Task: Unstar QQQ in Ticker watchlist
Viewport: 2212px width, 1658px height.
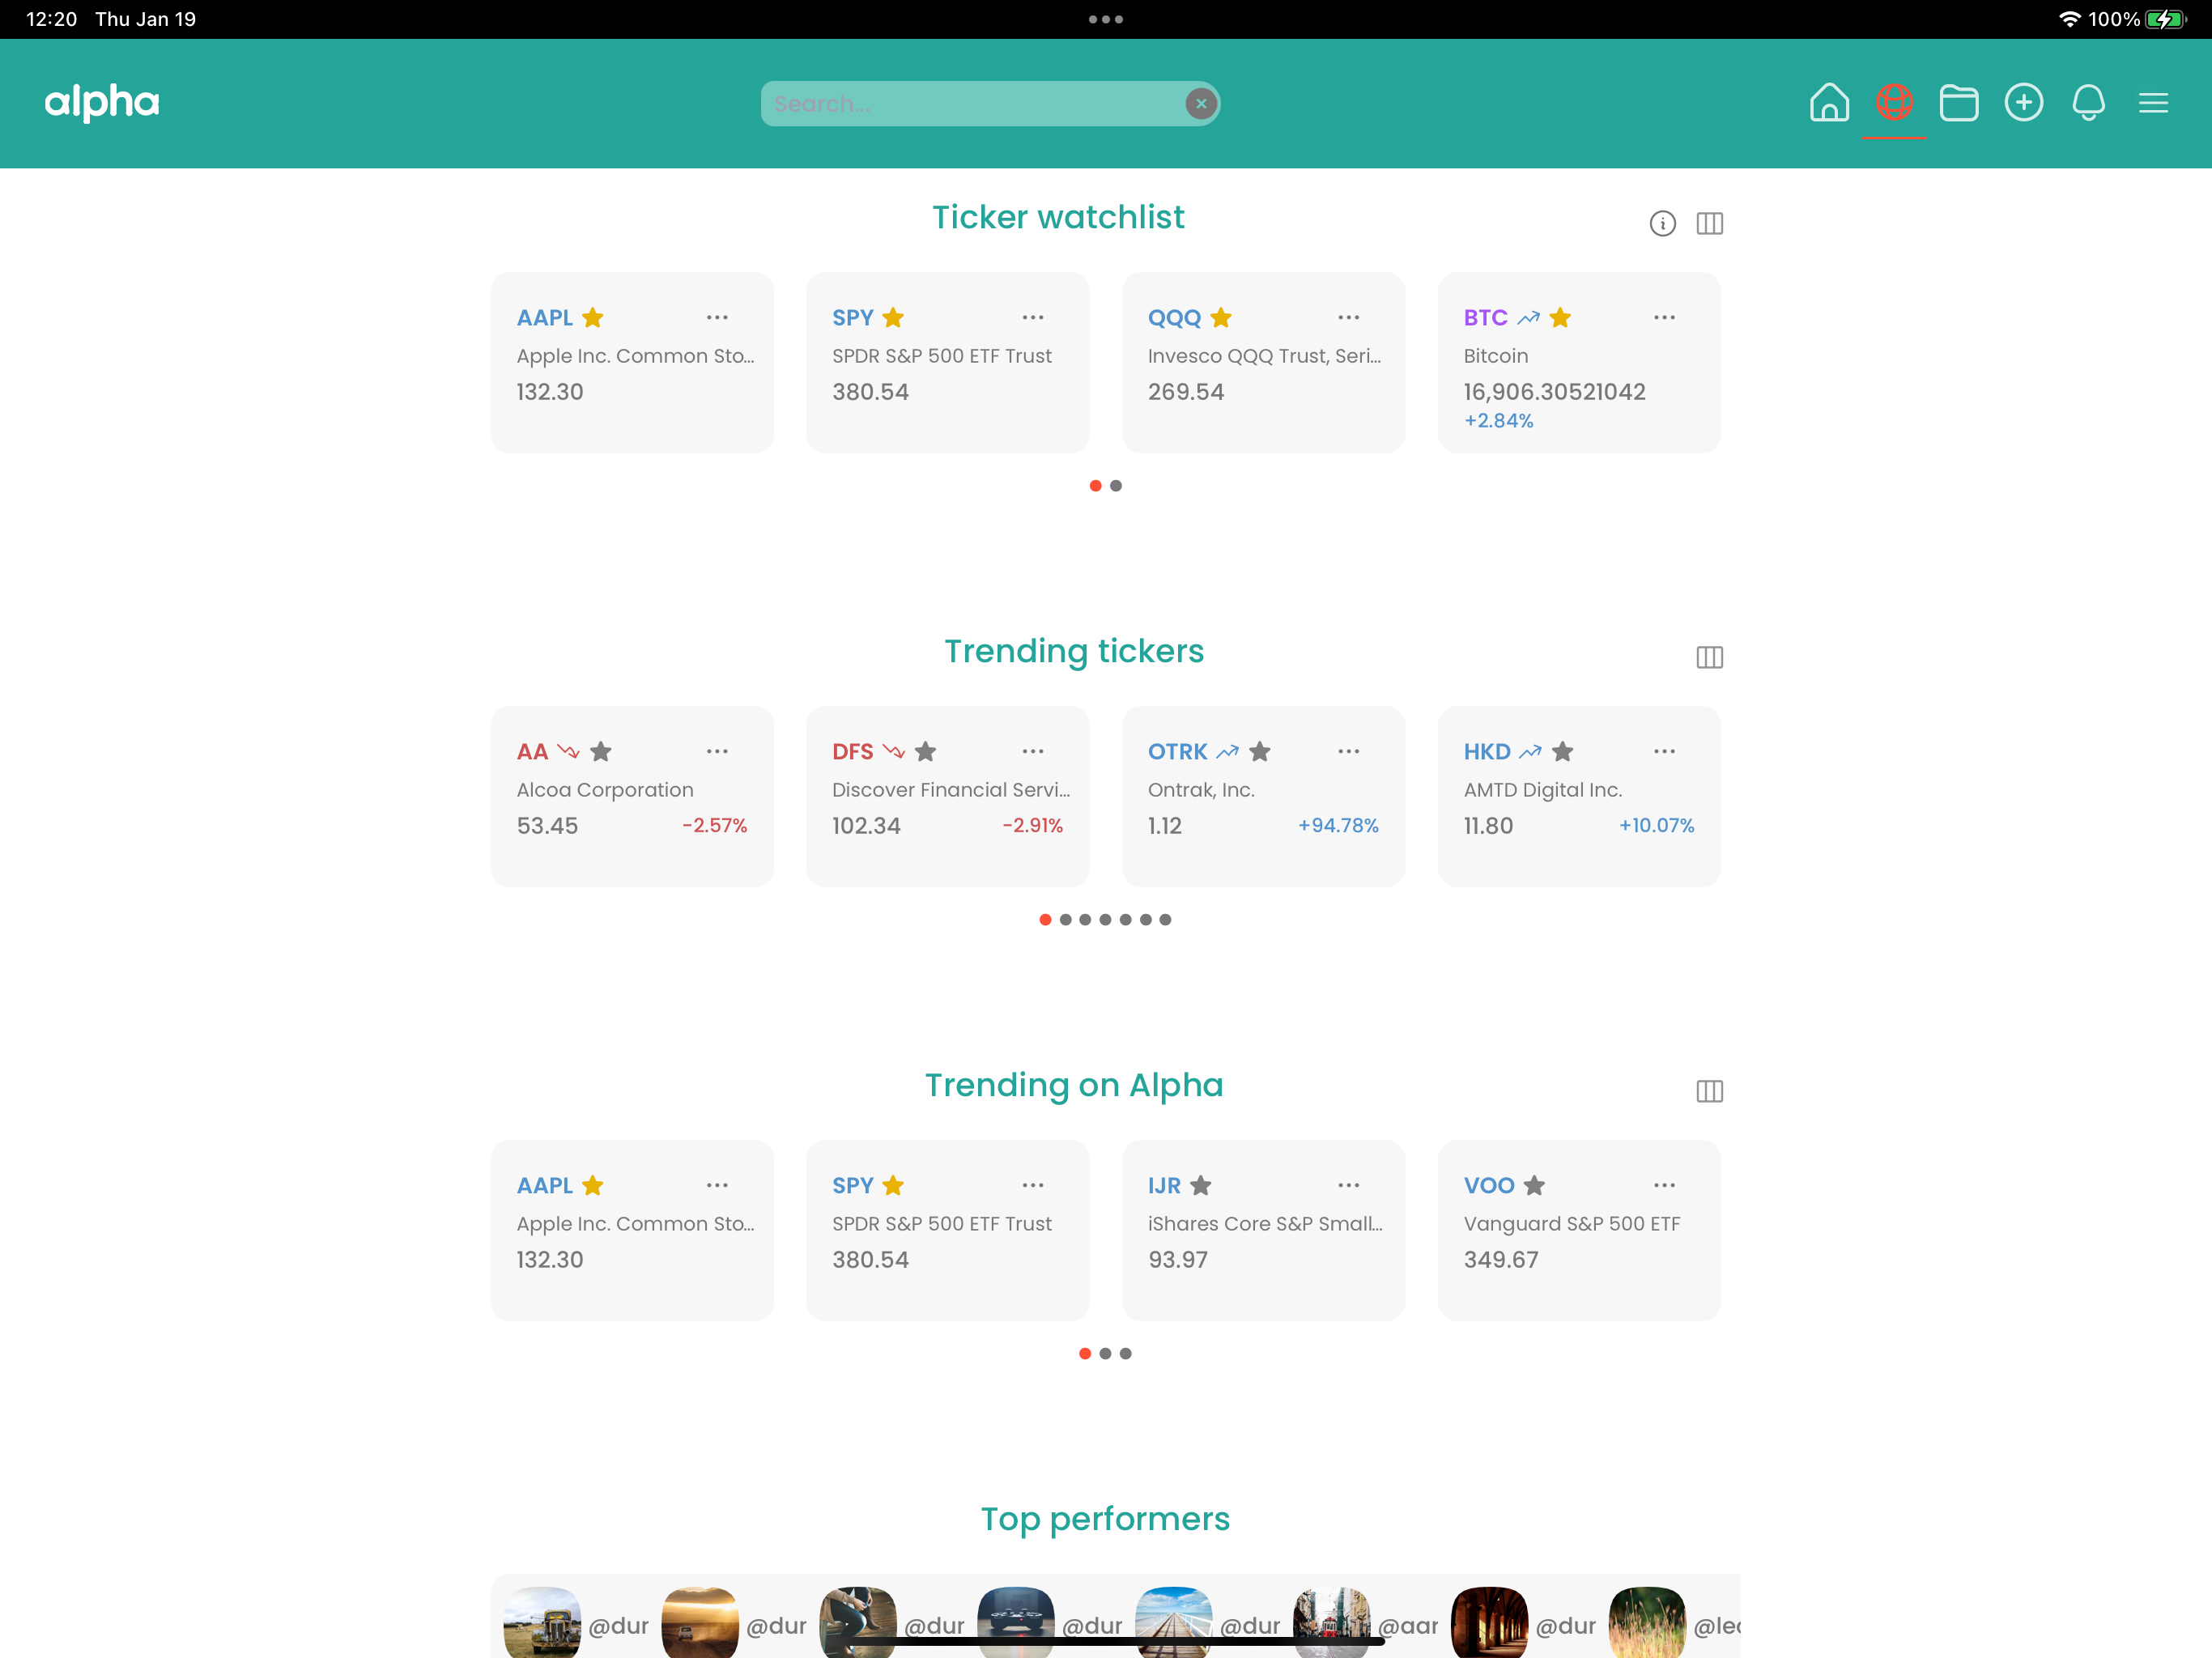Action: pos(1220,318)
